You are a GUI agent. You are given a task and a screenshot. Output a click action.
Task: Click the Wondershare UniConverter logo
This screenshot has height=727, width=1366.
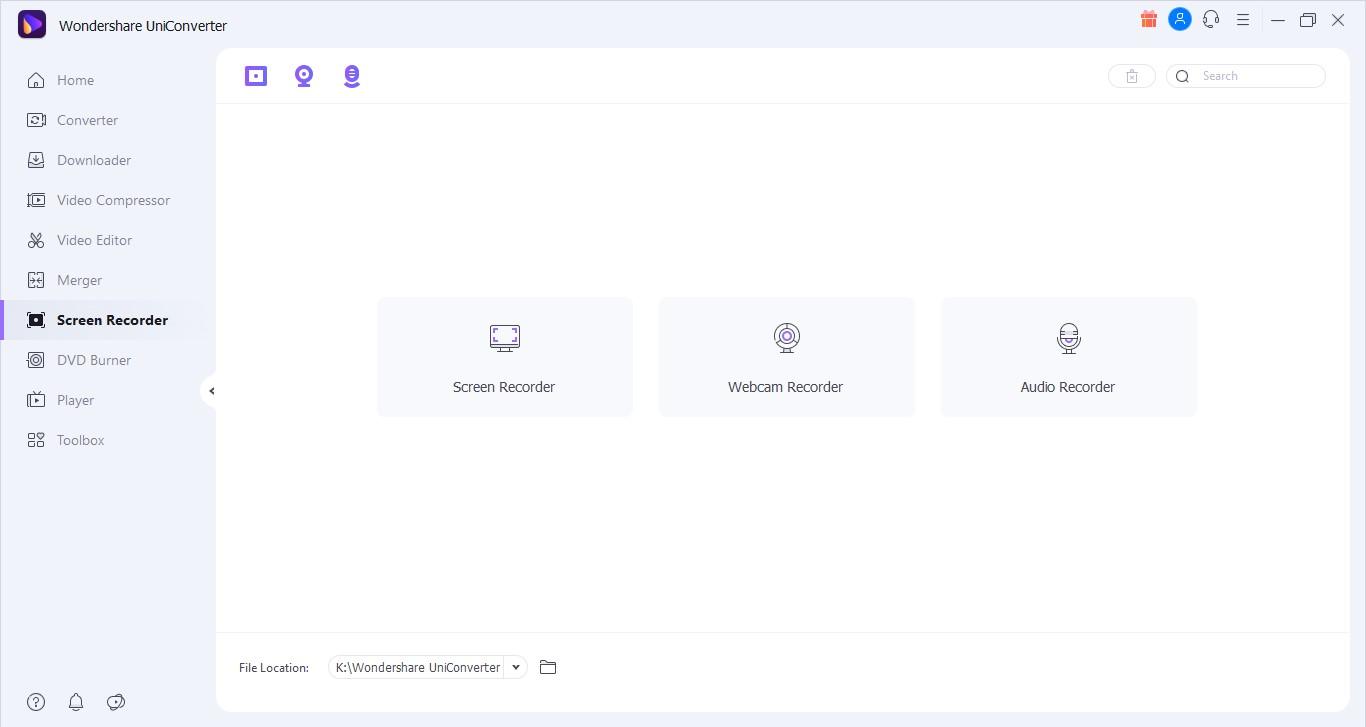tap(32, 24)
